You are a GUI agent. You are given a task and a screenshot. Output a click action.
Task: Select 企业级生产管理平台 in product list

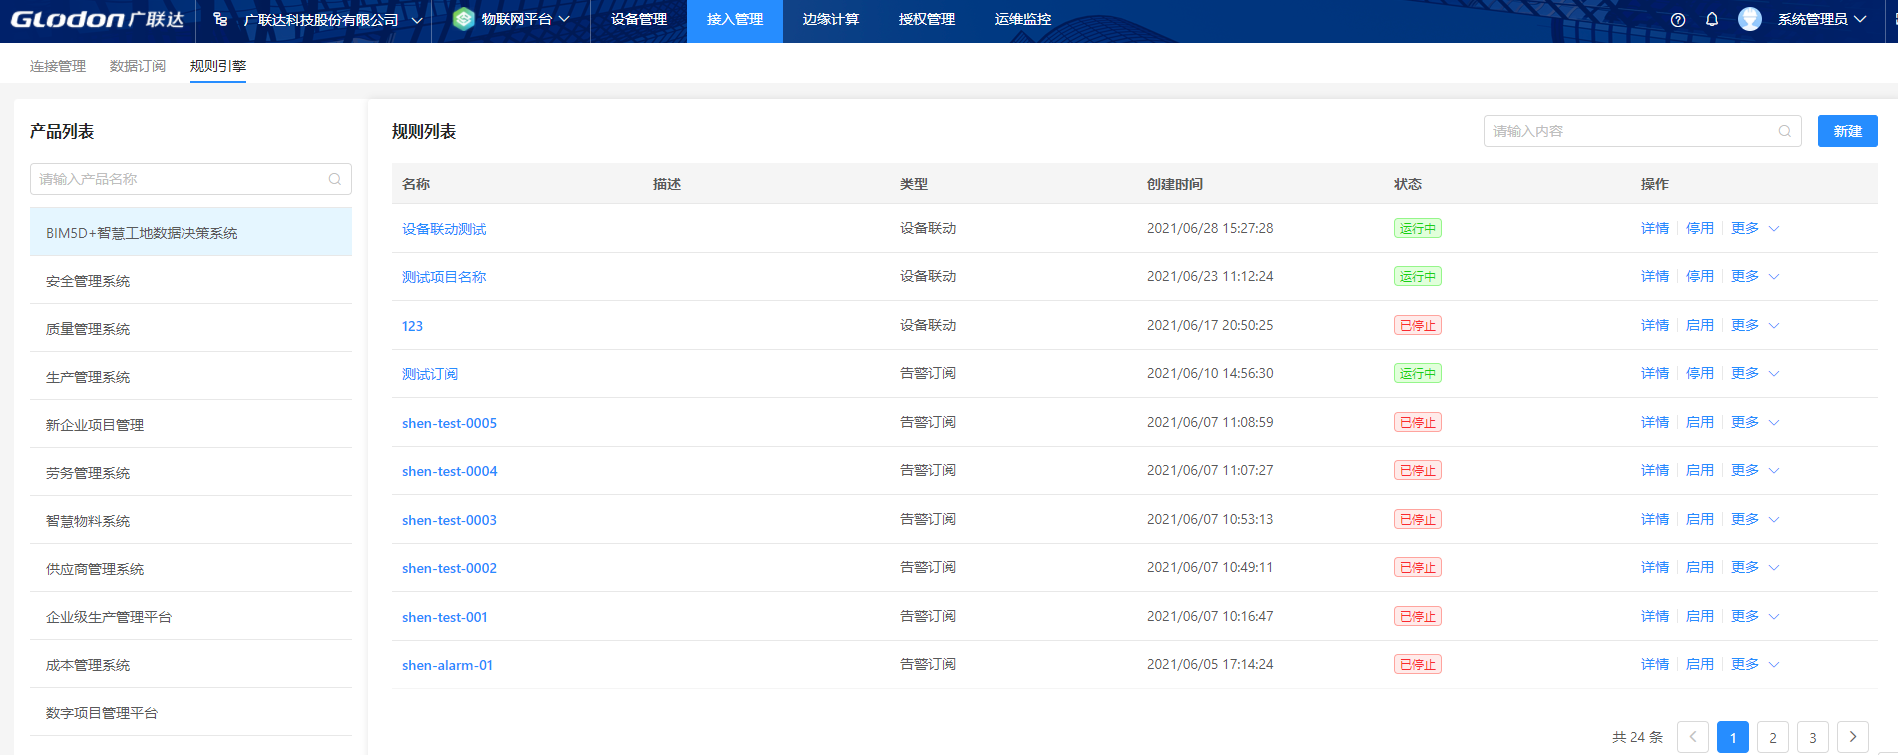click(x=191, y=617)
